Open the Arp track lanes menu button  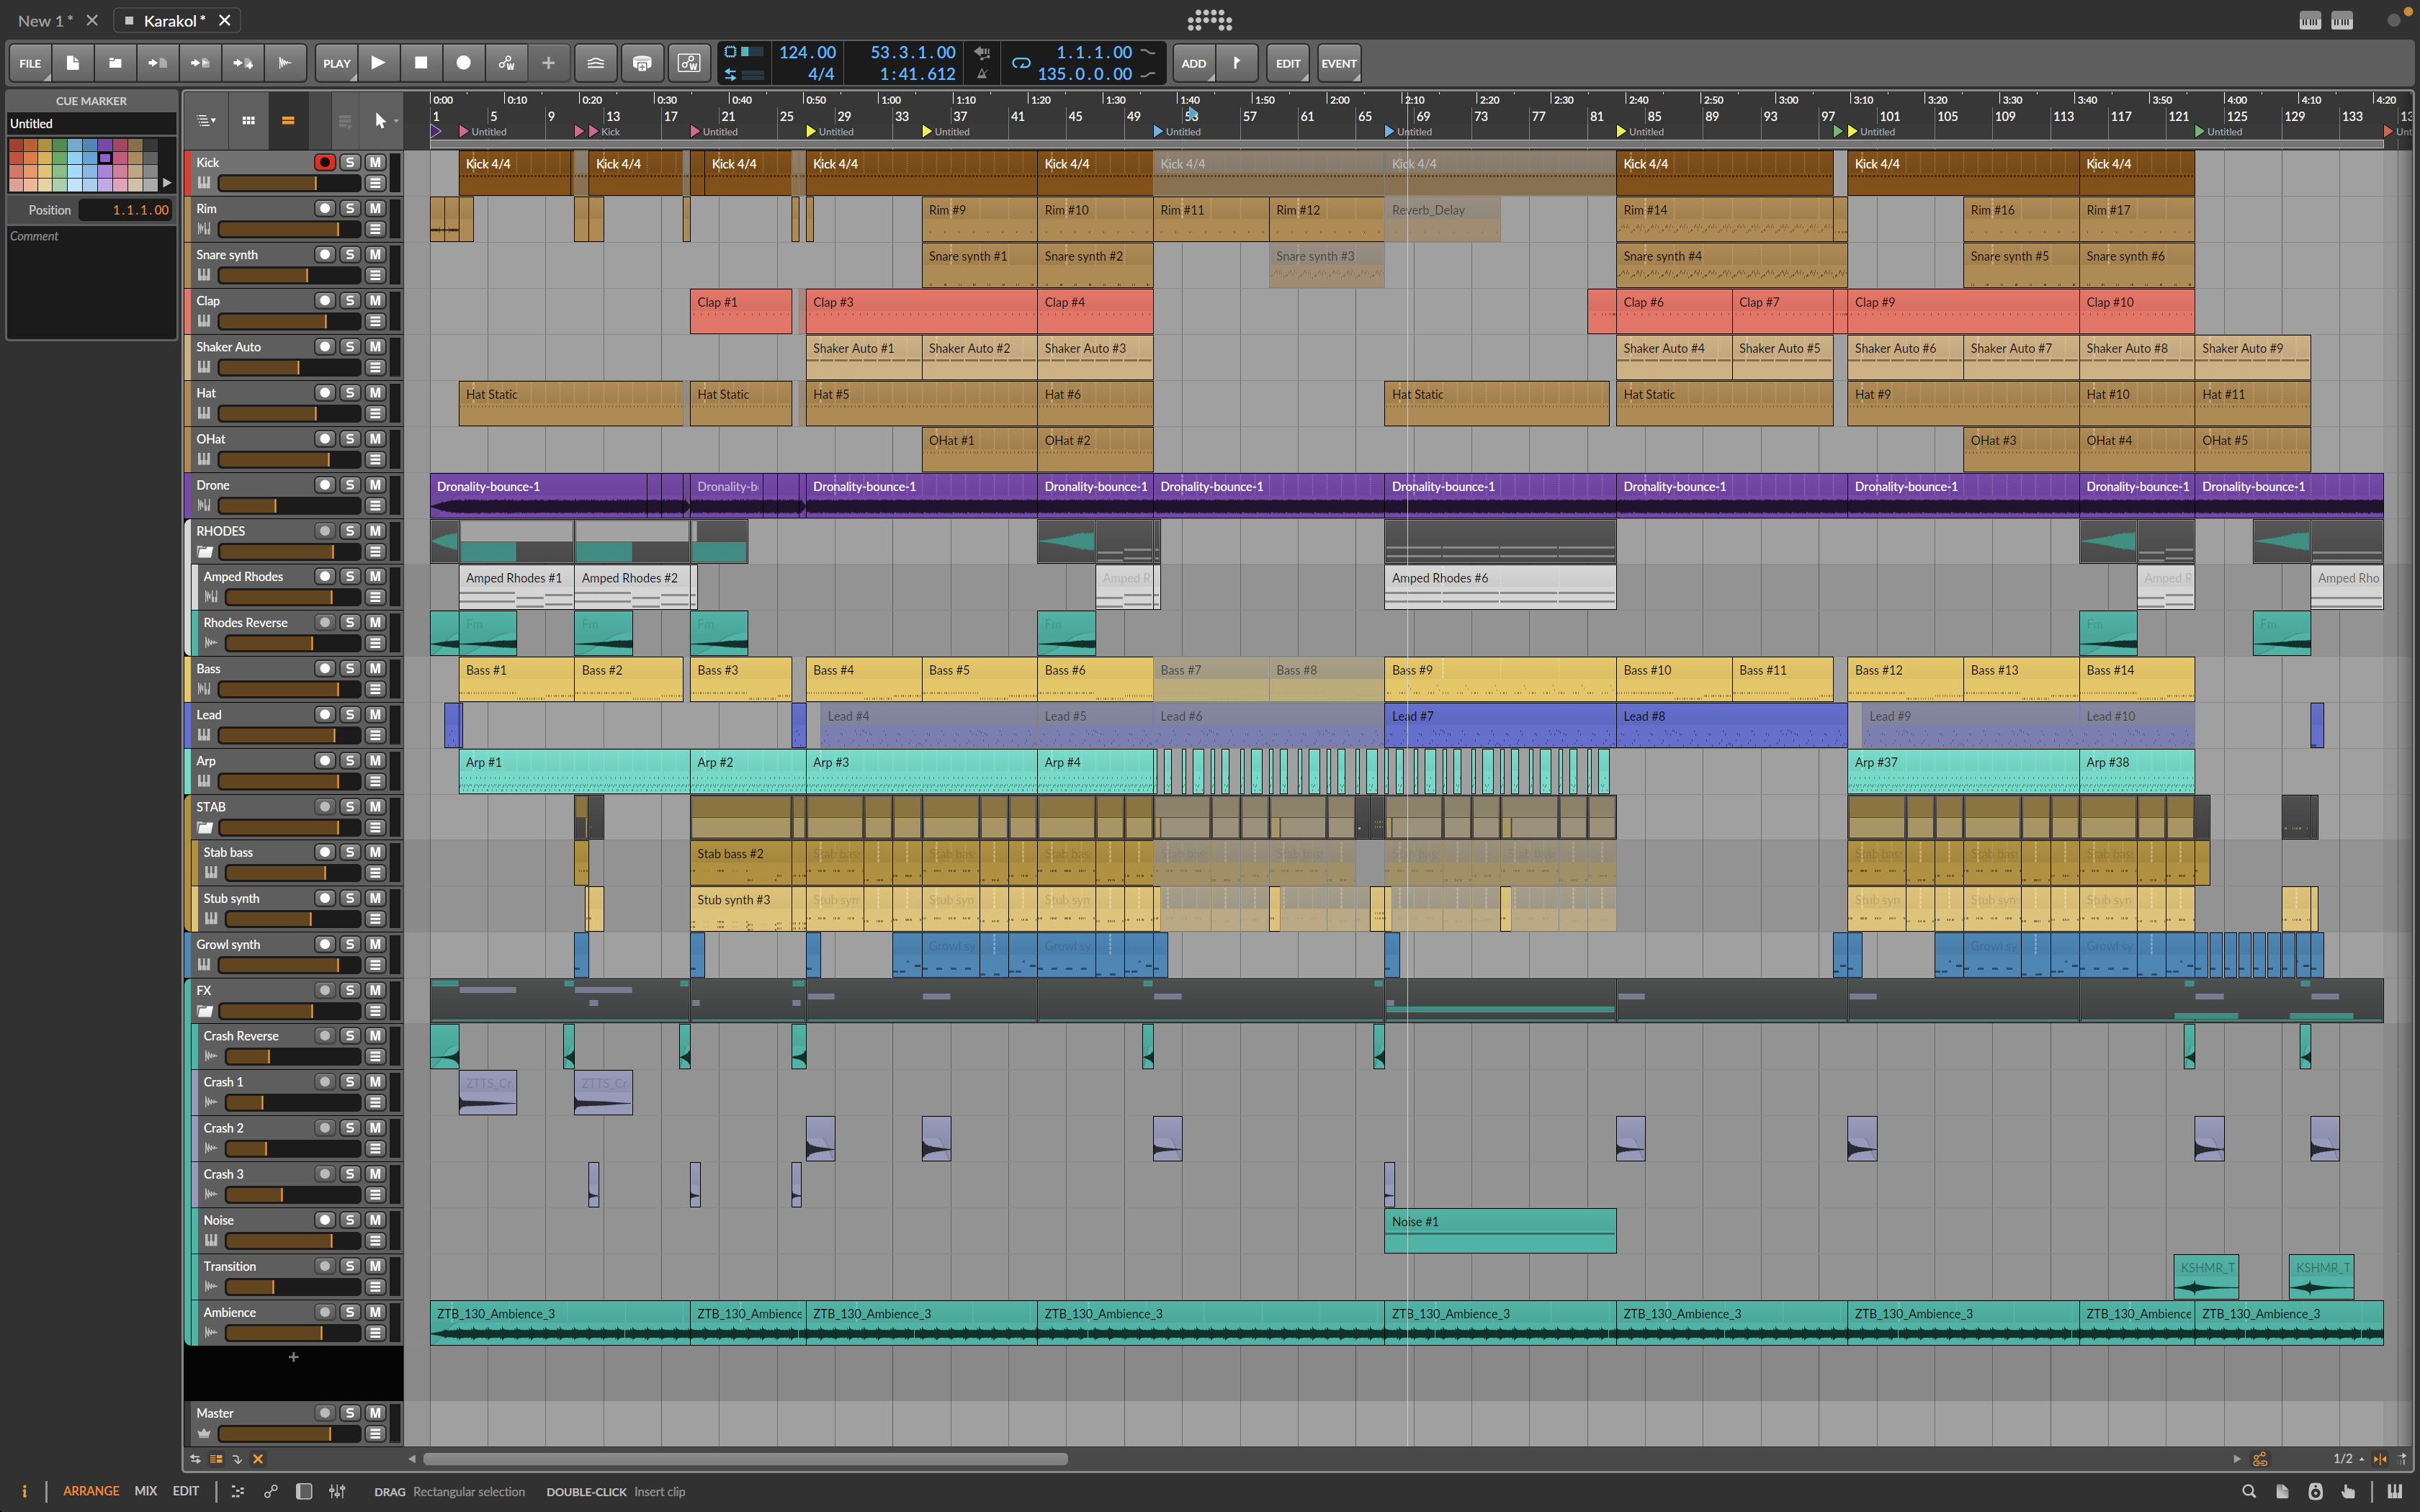pyautogui.click(x=375, y=781)
